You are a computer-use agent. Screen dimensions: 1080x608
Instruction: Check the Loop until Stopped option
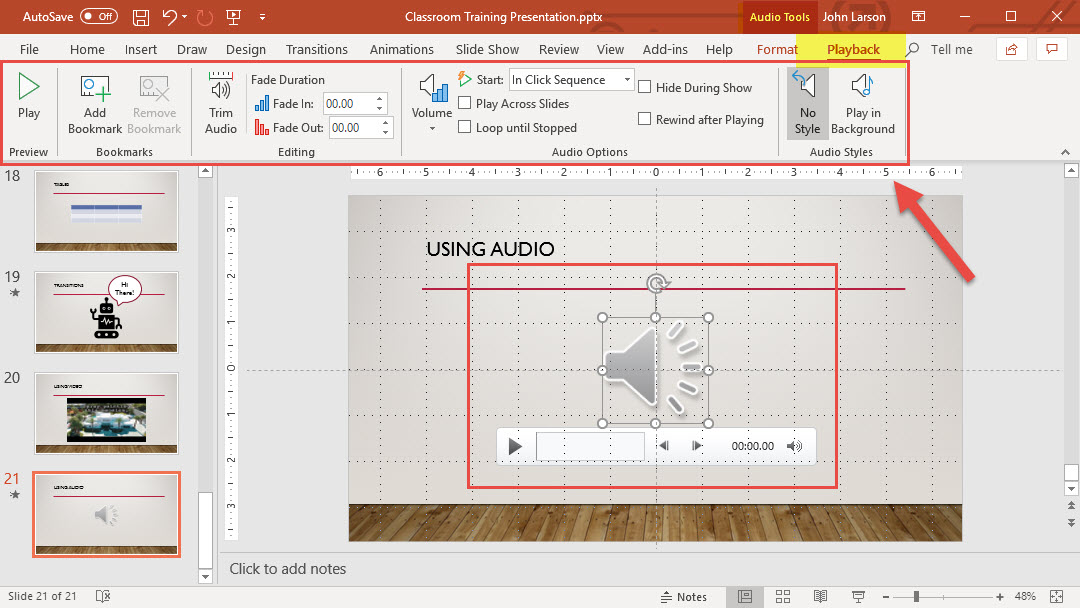(x=465, y=127)
